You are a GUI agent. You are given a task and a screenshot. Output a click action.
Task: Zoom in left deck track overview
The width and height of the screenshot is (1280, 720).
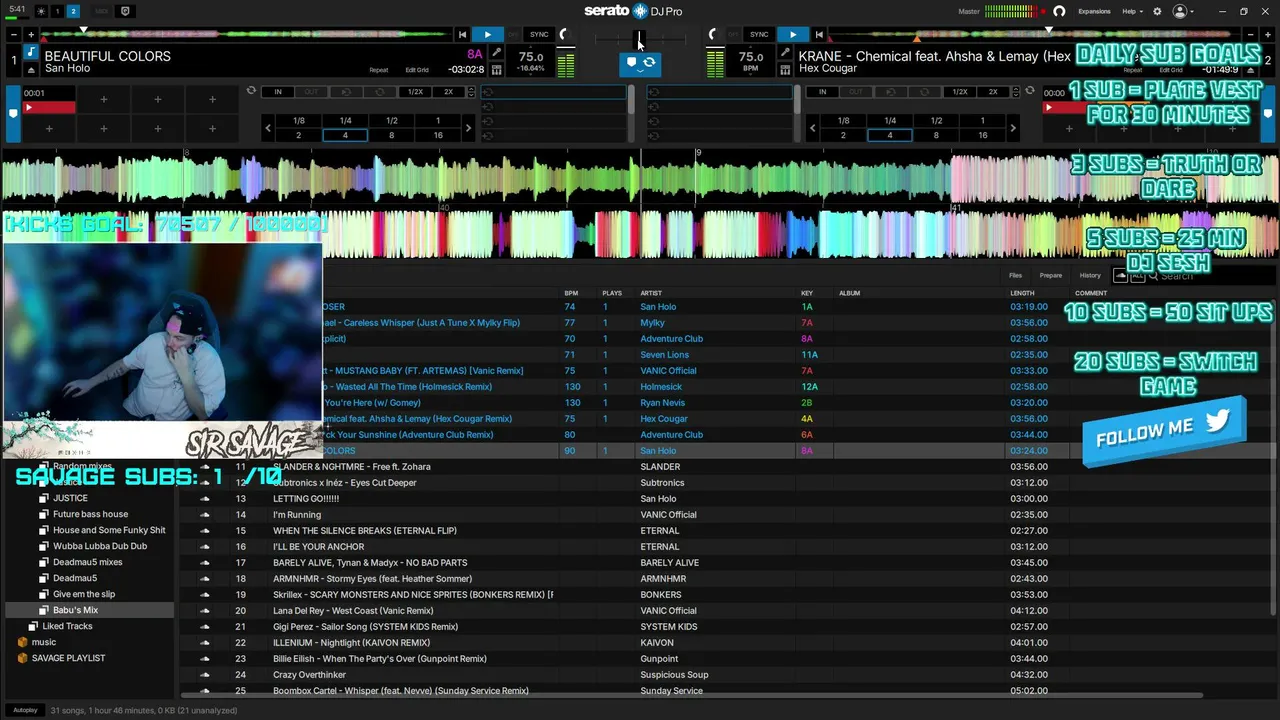[x=31, y=35]
